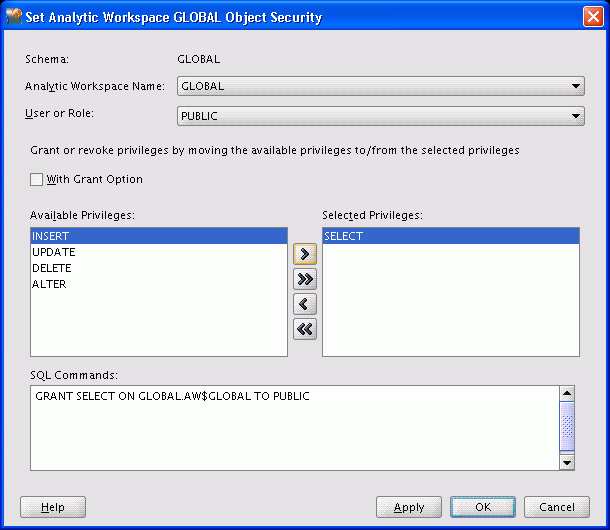Click scroll up arrow in SQL Commands
Screen dimensions: 610x530
pos(567,393)
